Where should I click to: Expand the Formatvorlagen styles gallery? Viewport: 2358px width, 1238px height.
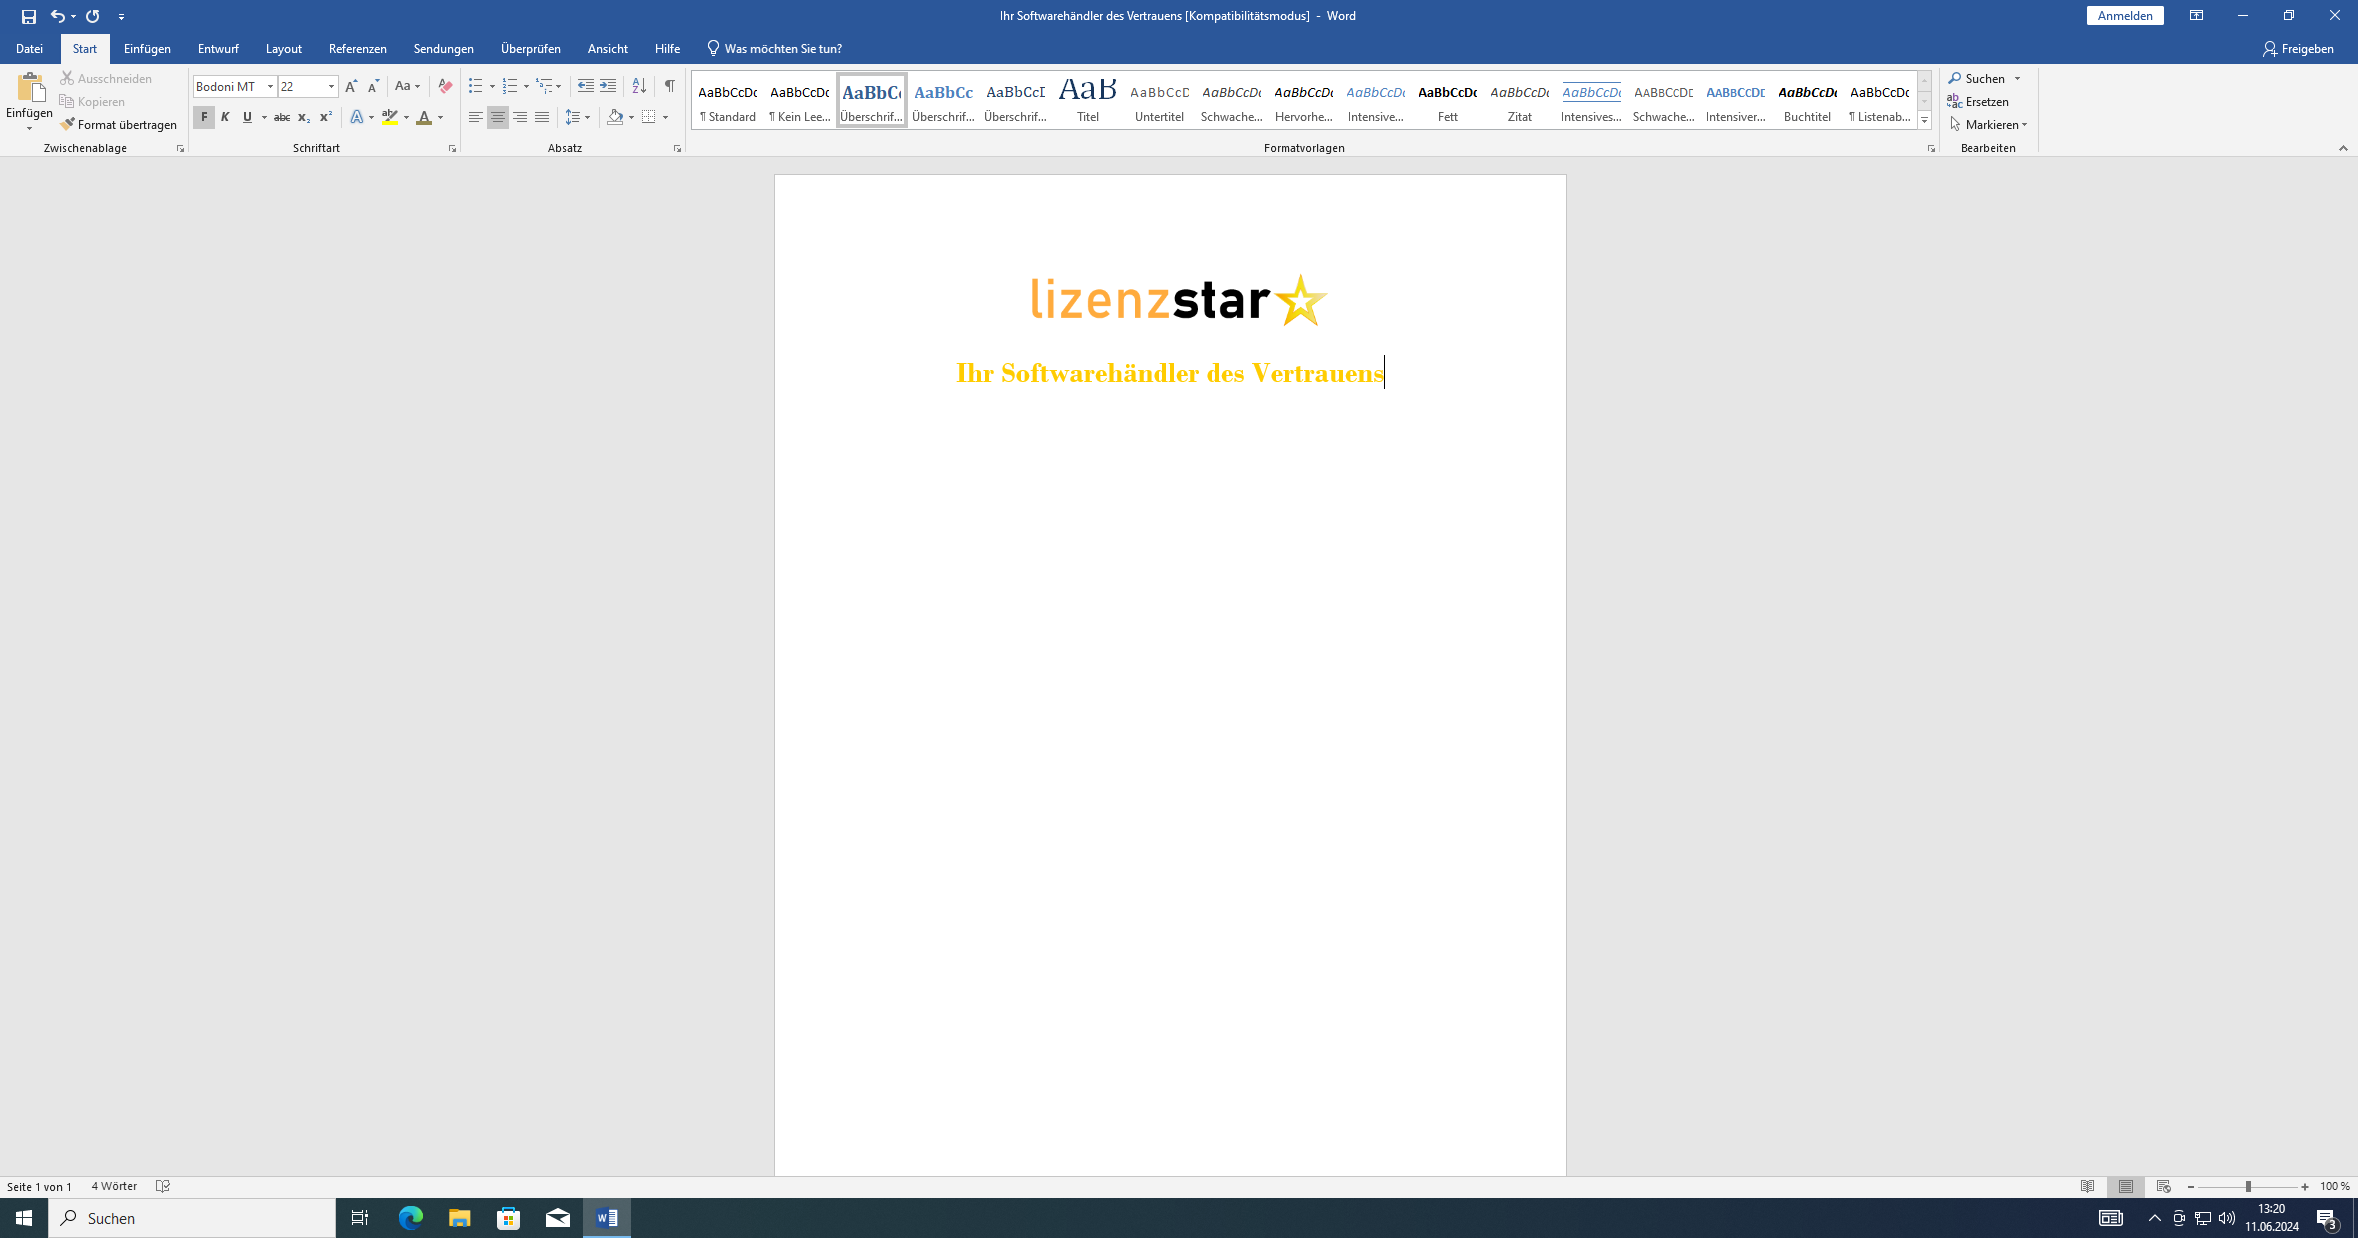[x=1924, y=121]
